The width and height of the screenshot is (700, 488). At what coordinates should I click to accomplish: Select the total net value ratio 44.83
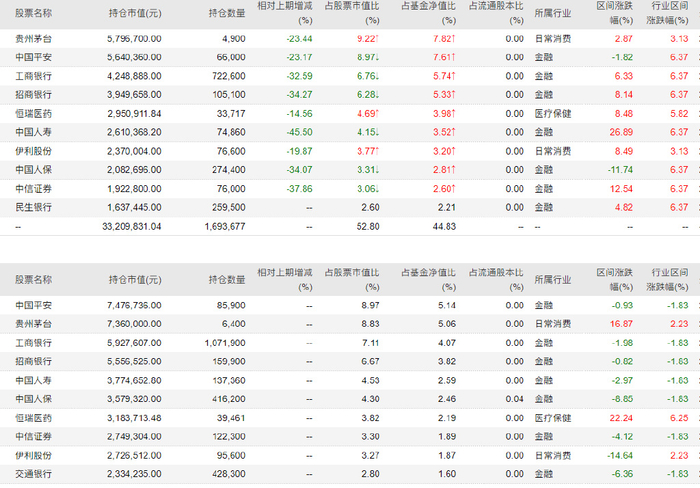click(444, 226)
